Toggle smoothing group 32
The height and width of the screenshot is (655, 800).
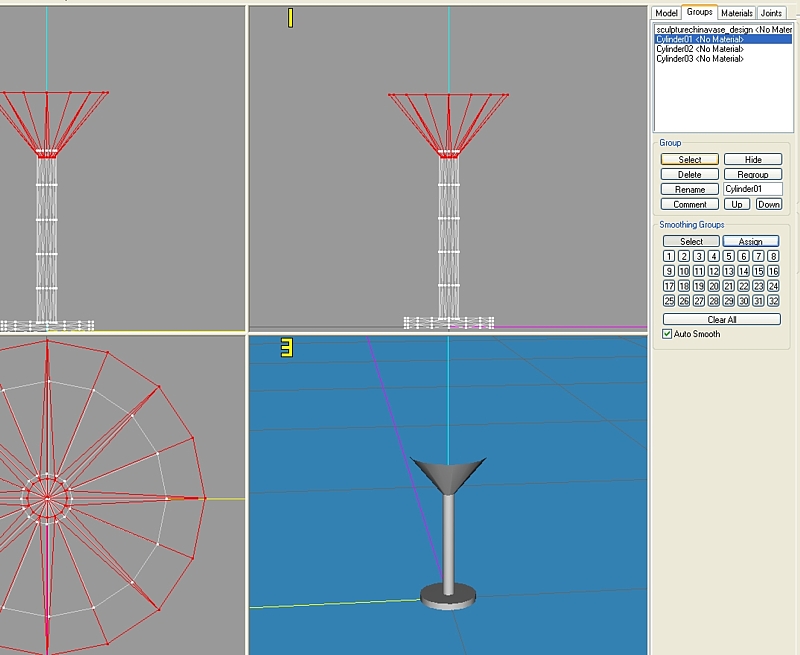click(773, 301)
